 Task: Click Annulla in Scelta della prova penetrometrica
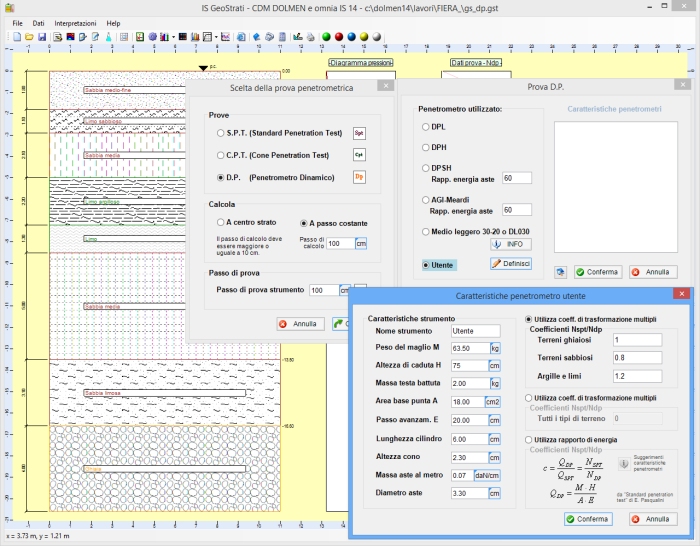300,324
